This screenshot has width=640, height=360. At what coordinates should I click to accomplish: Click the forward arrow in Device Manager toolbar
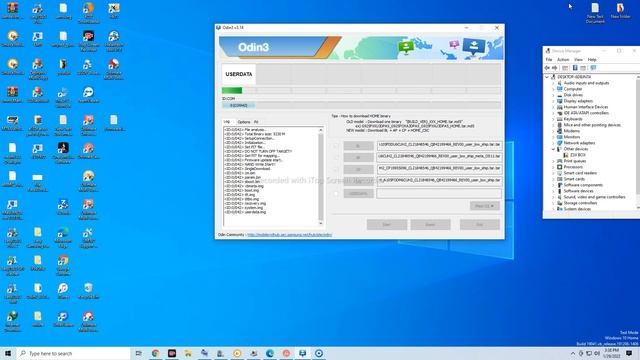point(555,68)
